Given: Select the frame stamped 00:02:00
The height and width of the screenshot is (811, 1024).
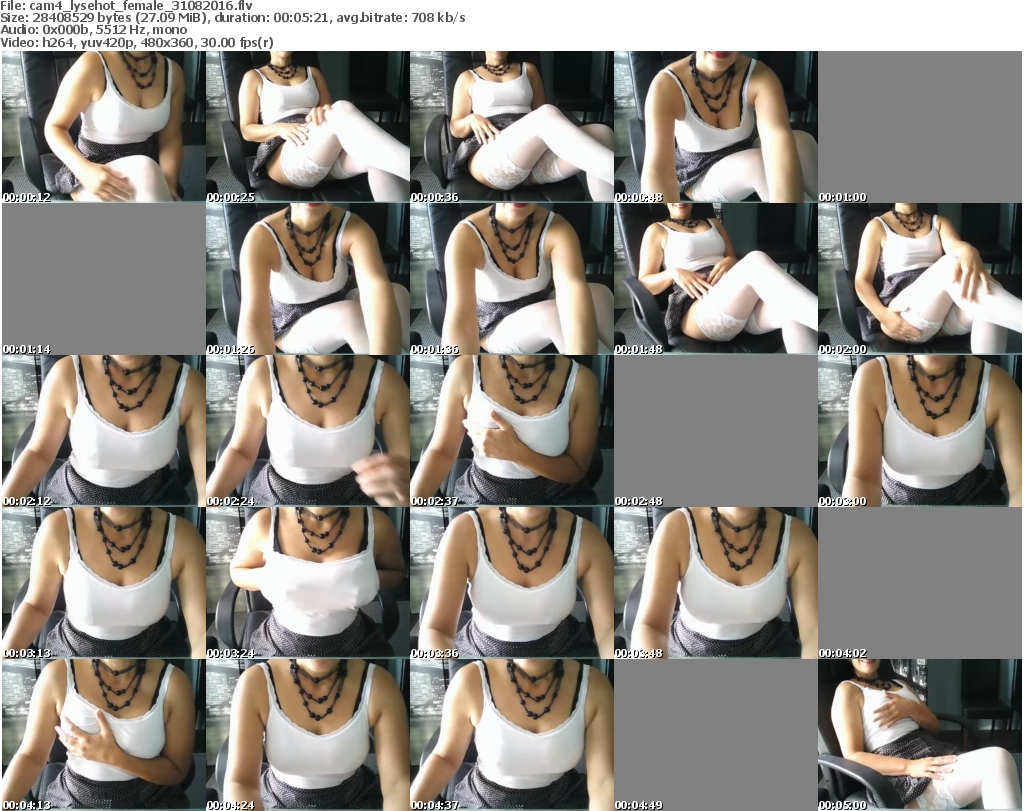Looking at the screenshot, I should click(920, 279).
